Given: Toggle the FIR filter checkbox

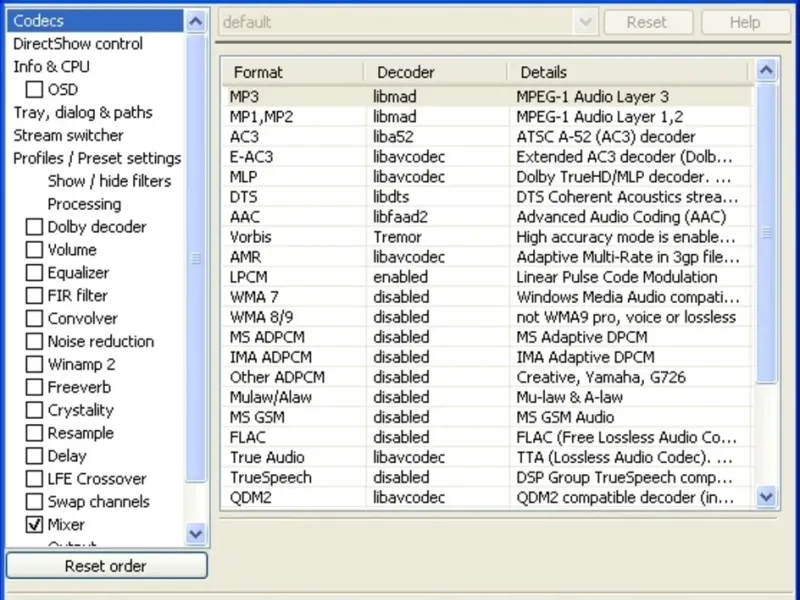Looking at the screenshot, I should (x=34, y=295).
